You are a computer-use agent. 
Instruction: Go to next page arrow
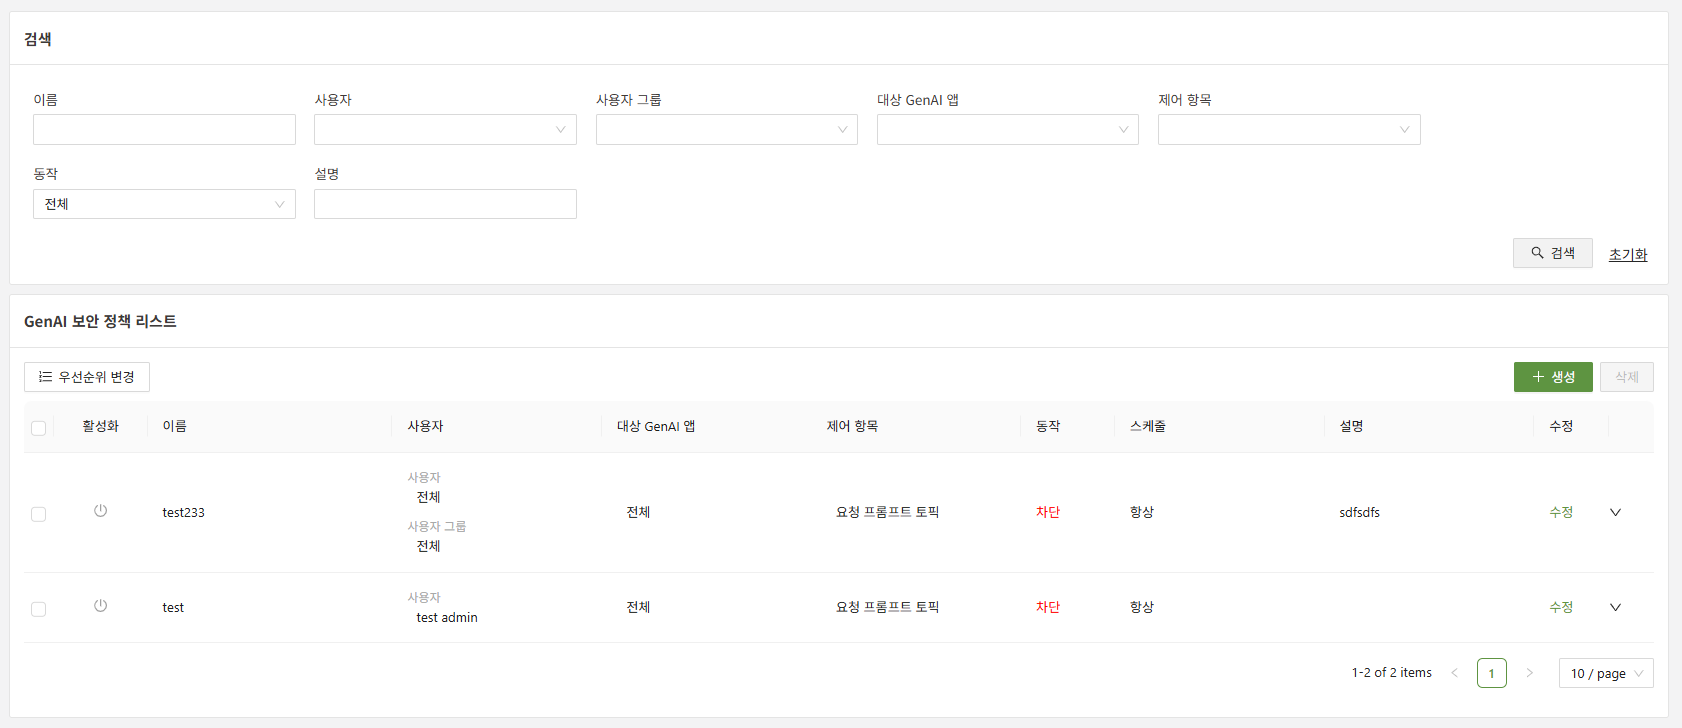pos(1529,673)
